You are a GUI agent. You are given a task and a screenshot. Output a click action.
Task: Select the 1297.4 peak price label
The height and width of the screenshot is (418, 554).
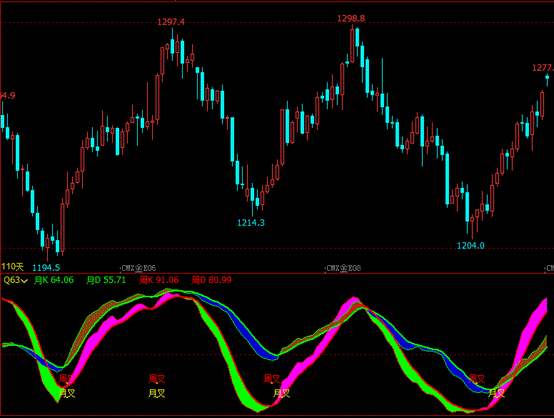pyautogui.click(x=171, y=22)
